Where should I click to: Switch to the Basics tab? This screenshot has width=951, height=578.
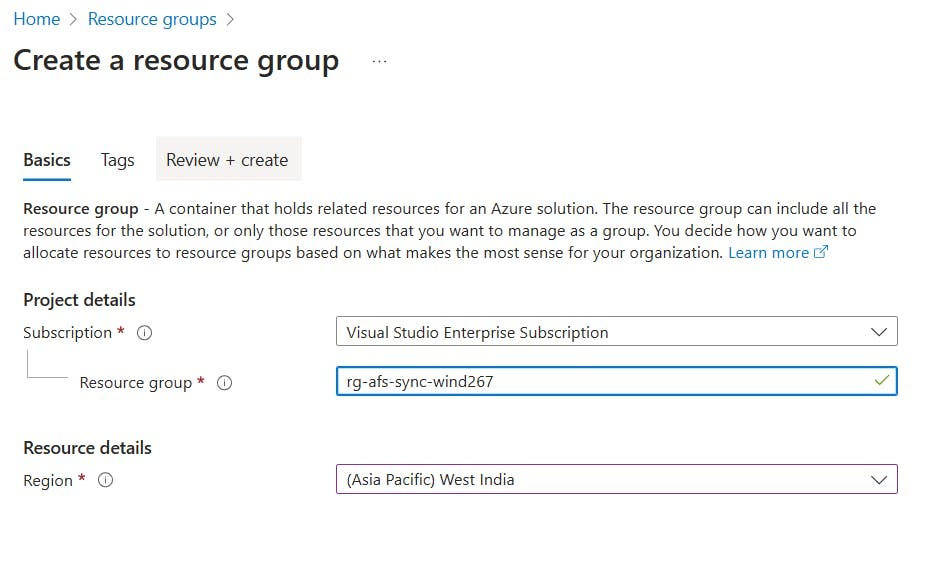point(47,160)
